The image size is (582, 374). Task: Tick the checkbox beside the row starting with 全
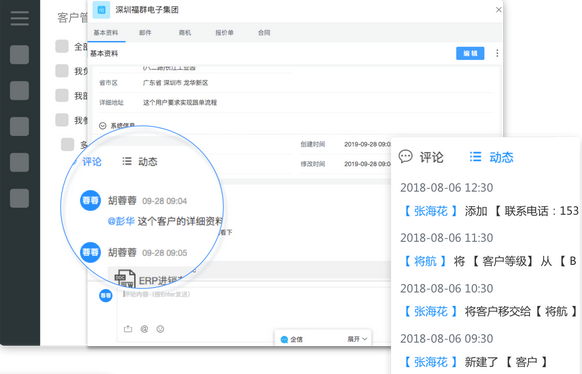62,46
